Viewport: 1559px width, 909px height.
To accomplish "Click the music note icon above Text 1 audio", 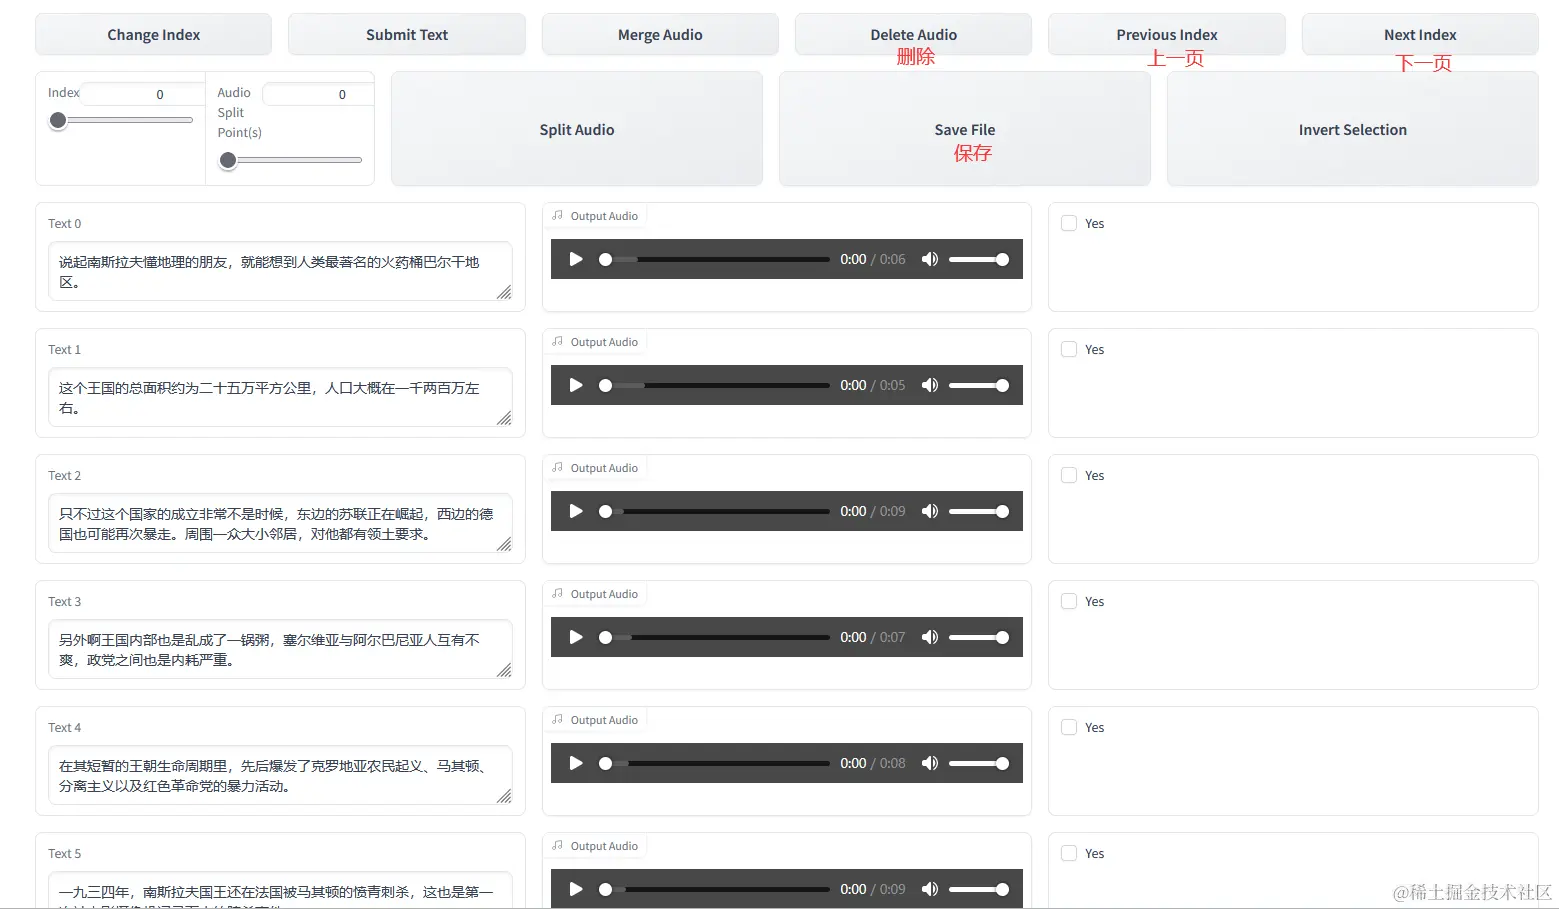I will coord(558,341).
